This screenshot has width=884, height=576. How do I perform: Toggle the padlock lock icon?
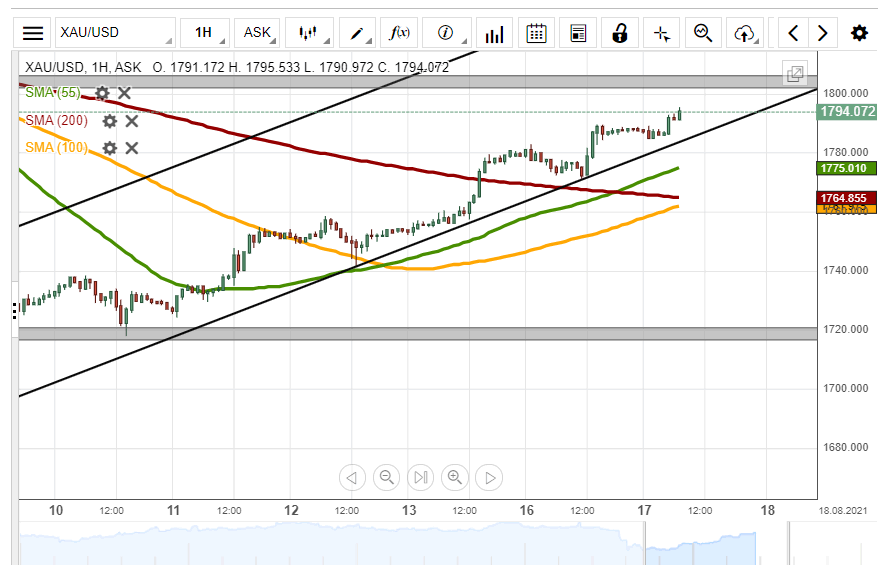tap(620, 33)
